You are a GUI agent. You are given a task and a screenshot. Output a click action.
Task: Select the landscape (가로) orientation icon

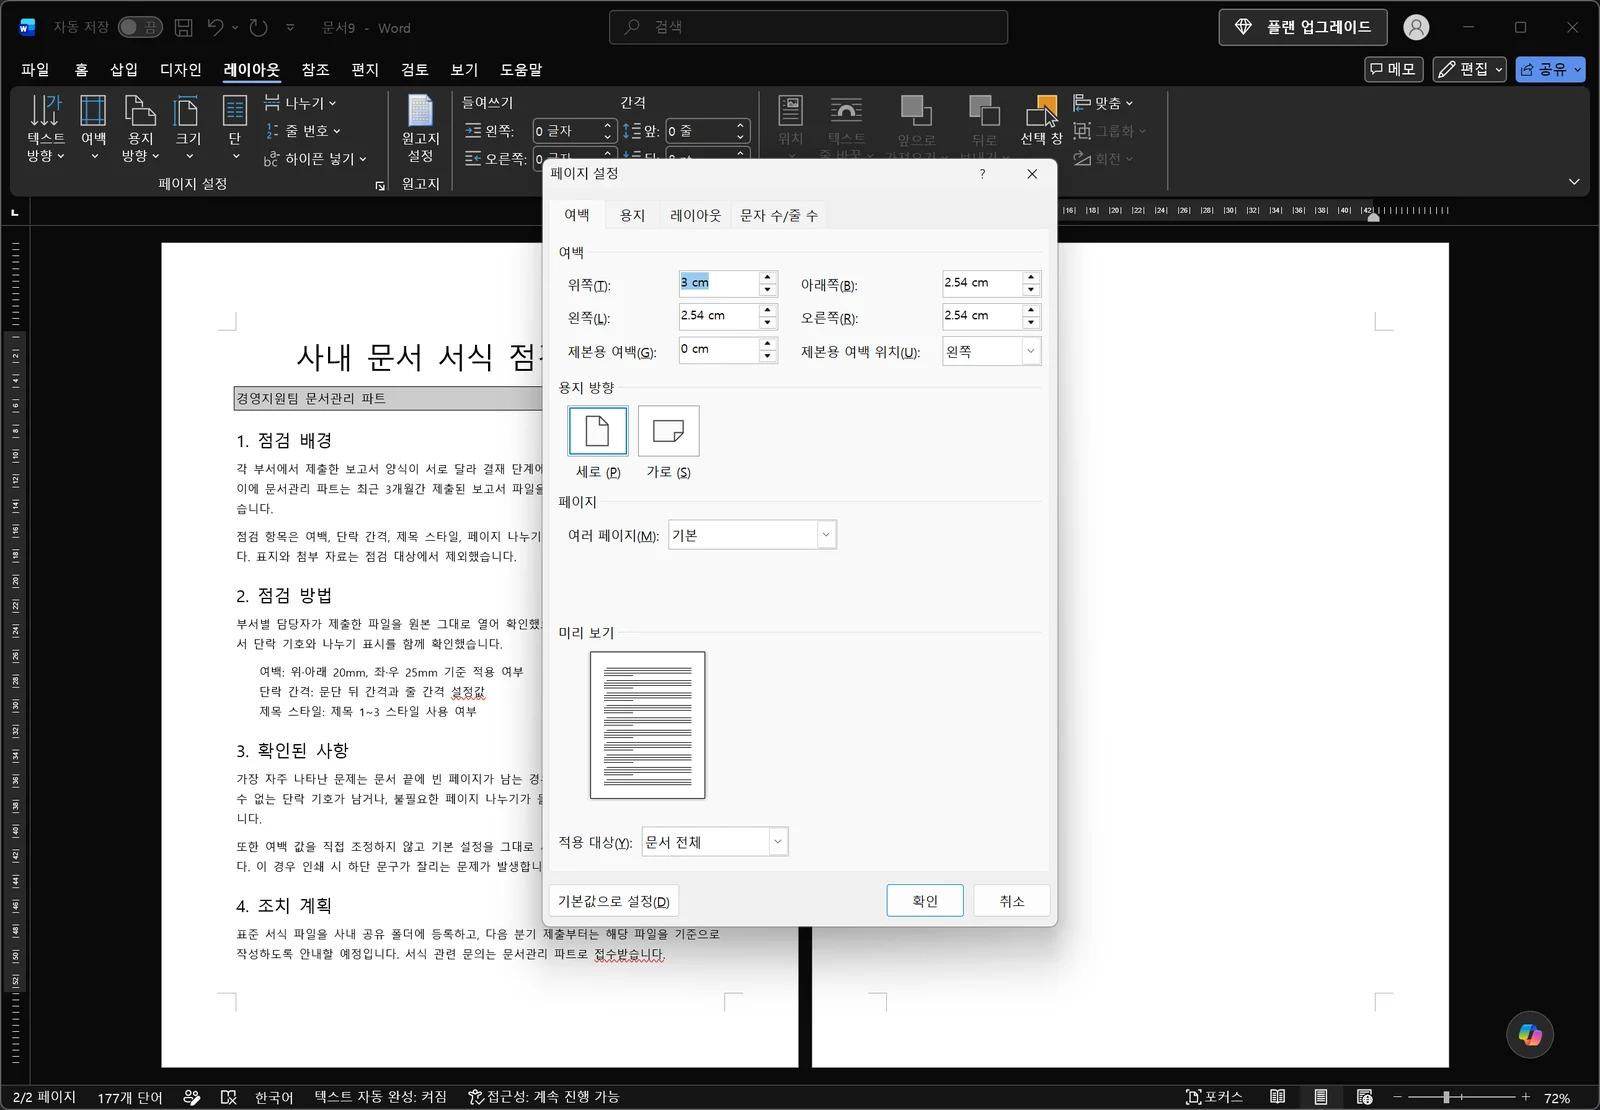(x=668, y=431)
